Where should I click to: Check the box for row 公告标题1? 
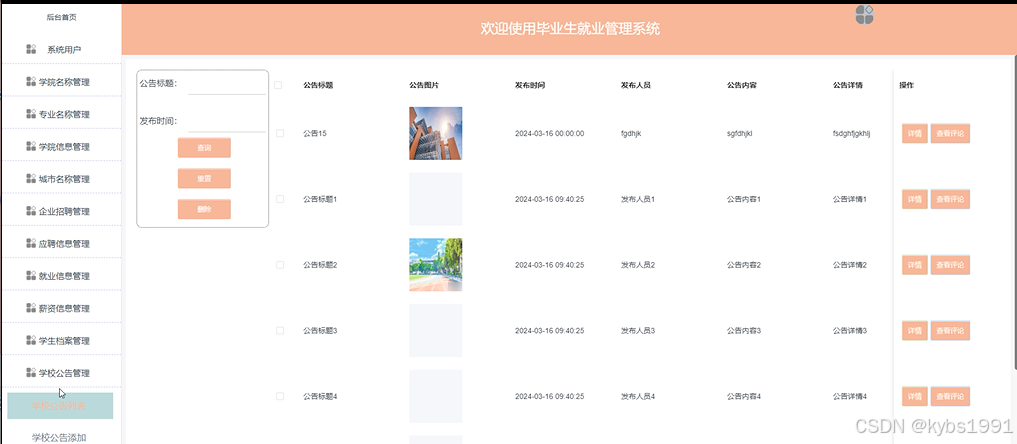coord(280,199)
